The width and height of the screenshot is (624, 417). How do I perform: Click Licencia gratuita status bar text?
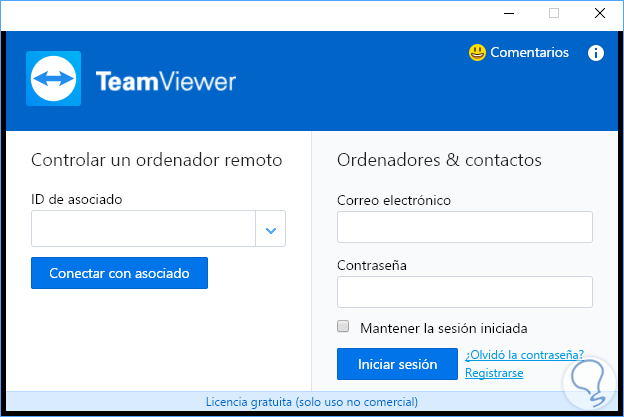pos(312,402)
